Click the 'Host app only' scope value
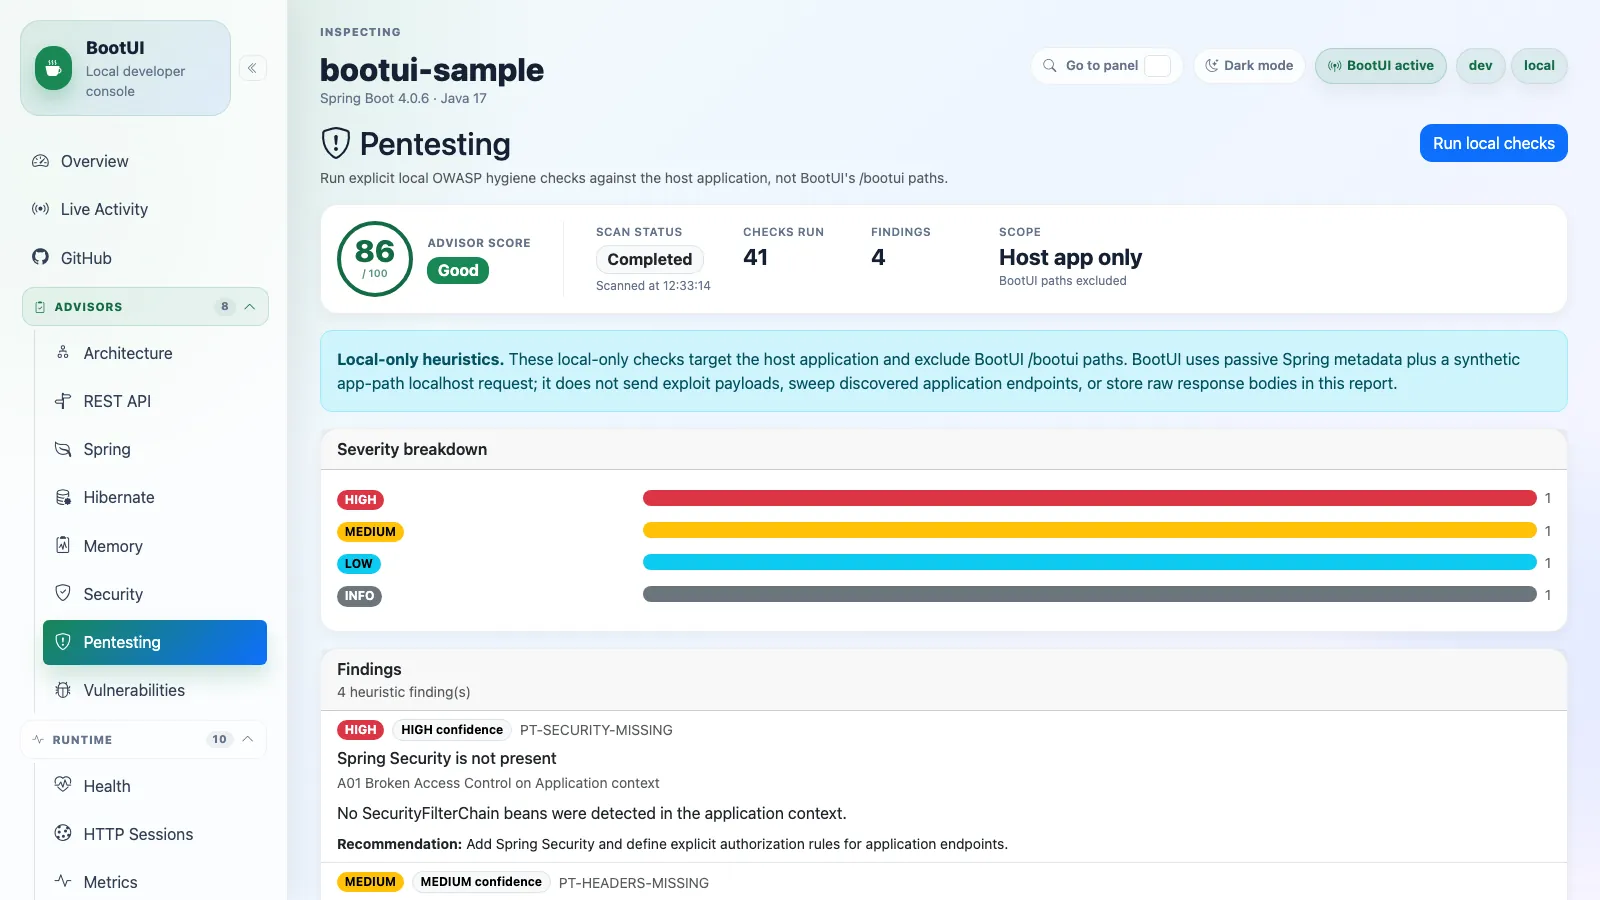 point(1070,258)
